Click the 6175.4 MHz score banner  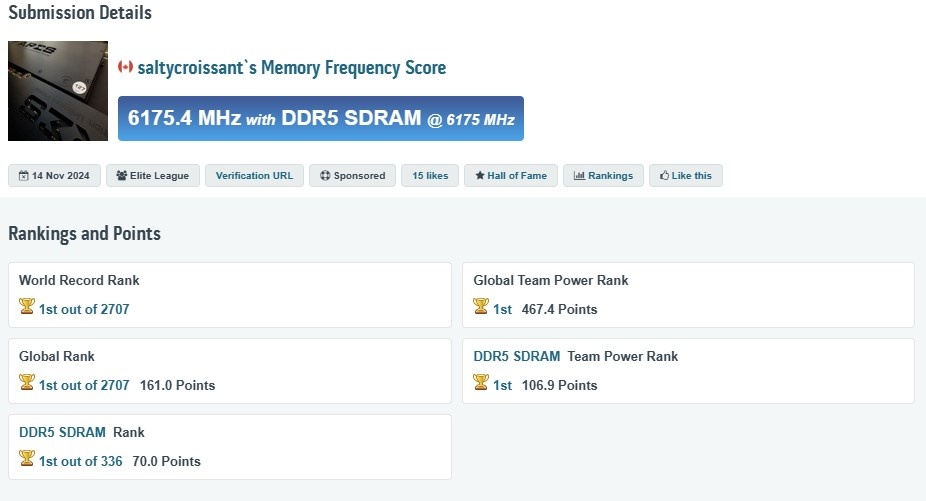coord(321,118)
